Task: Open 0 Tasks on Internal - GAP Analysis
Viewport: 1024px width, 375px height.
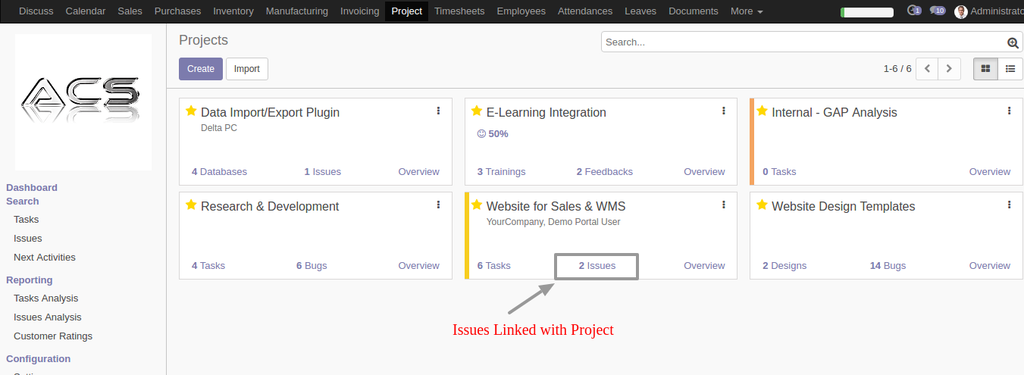Action: point(779,172)
